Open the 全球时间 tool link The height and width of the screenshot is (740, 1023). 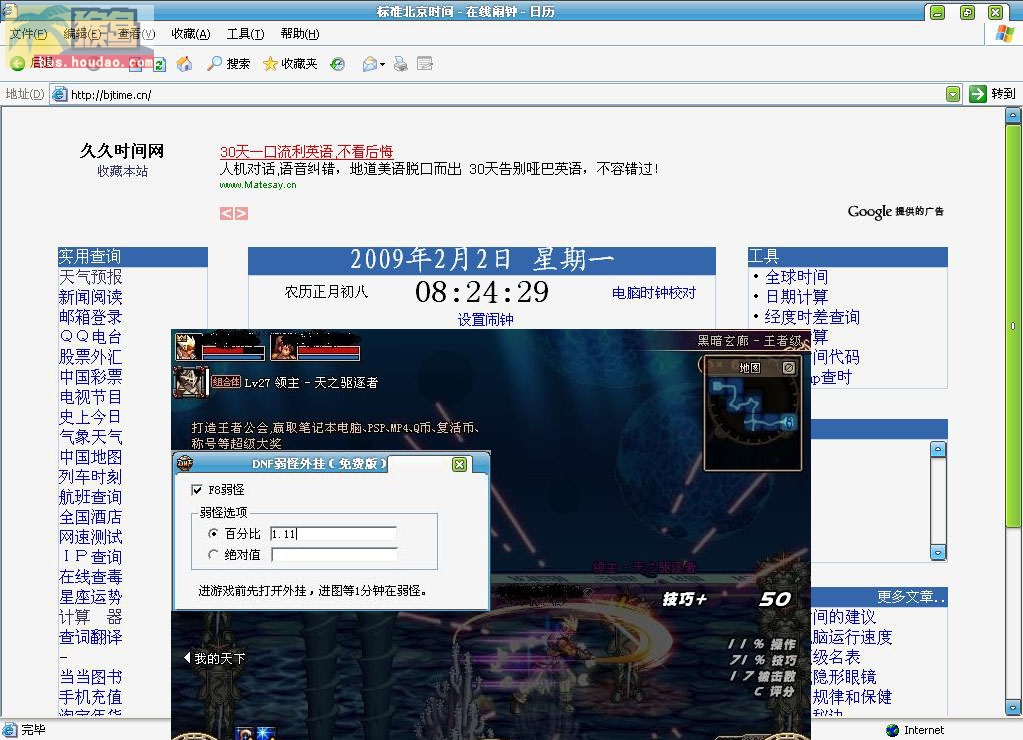797,277
